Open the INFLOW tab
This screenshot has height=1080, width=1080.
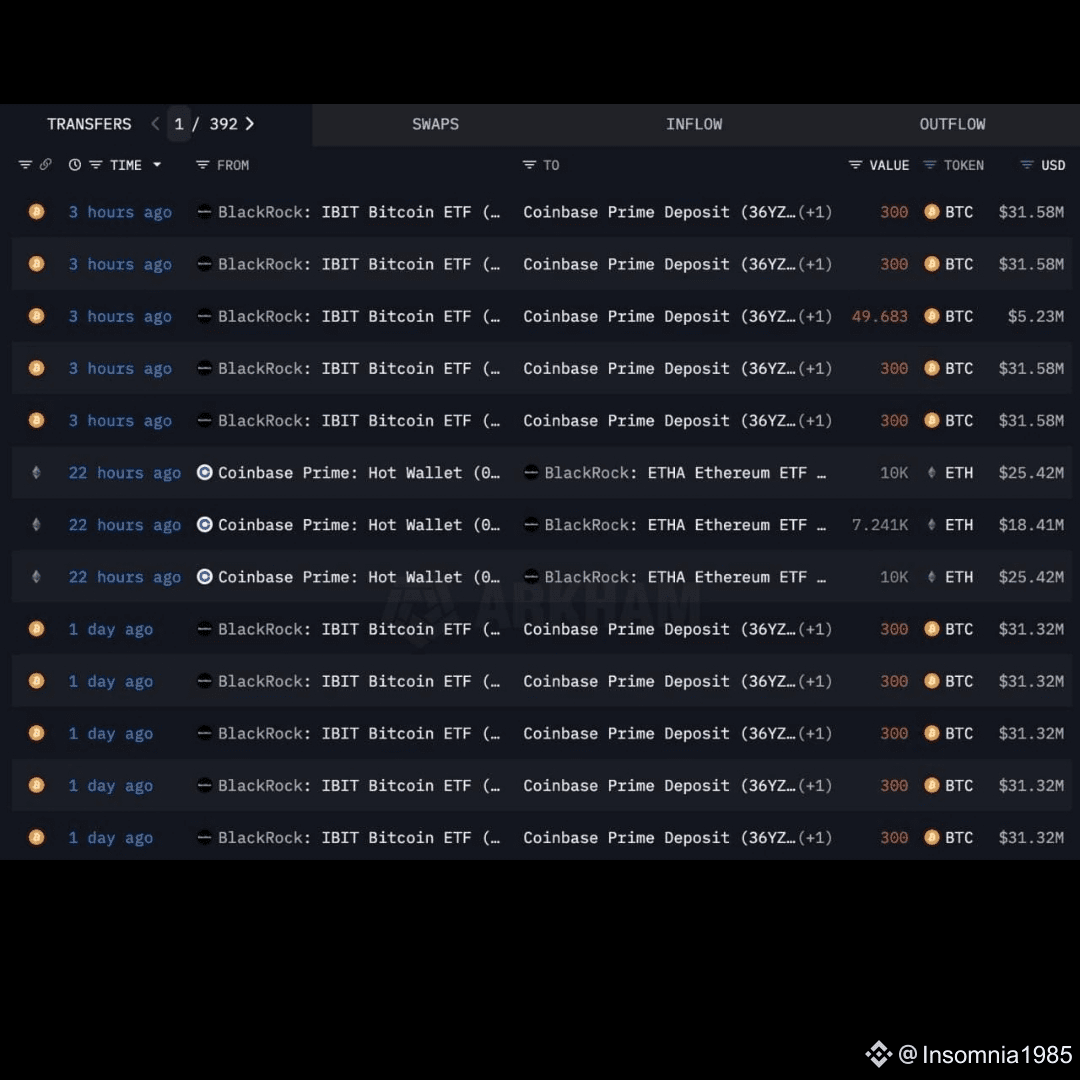pos(694,124)
